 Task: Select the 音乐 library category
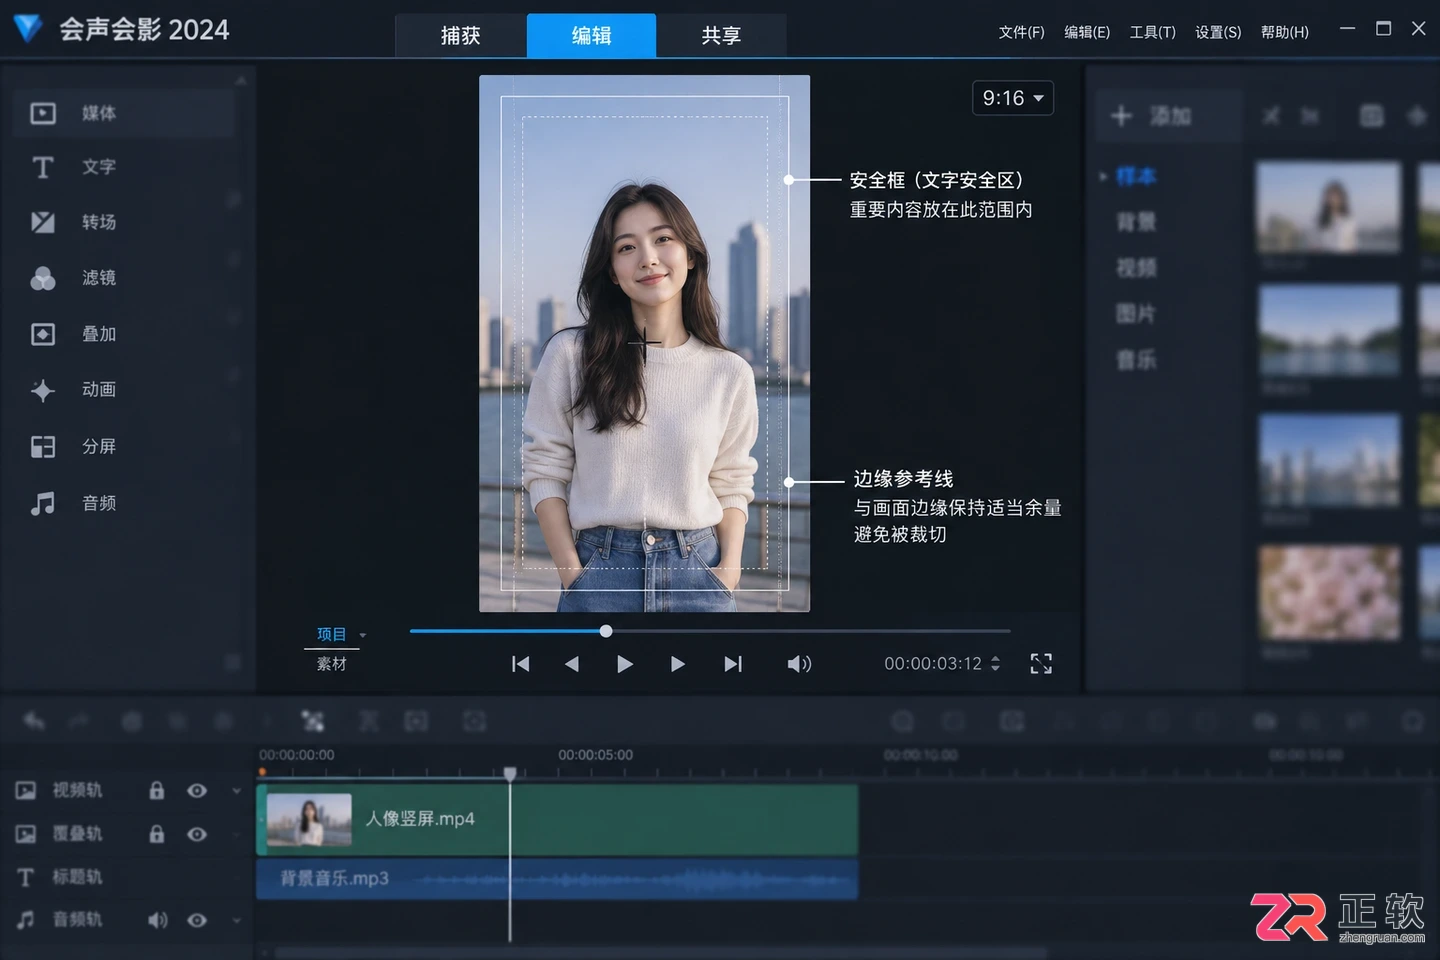1136,360
